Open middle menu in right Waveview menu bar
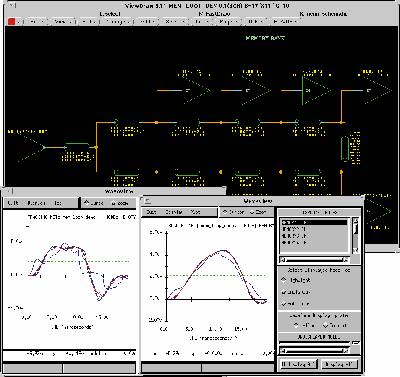The width and height of the screenshot is (400, 377). click(174, 212)
